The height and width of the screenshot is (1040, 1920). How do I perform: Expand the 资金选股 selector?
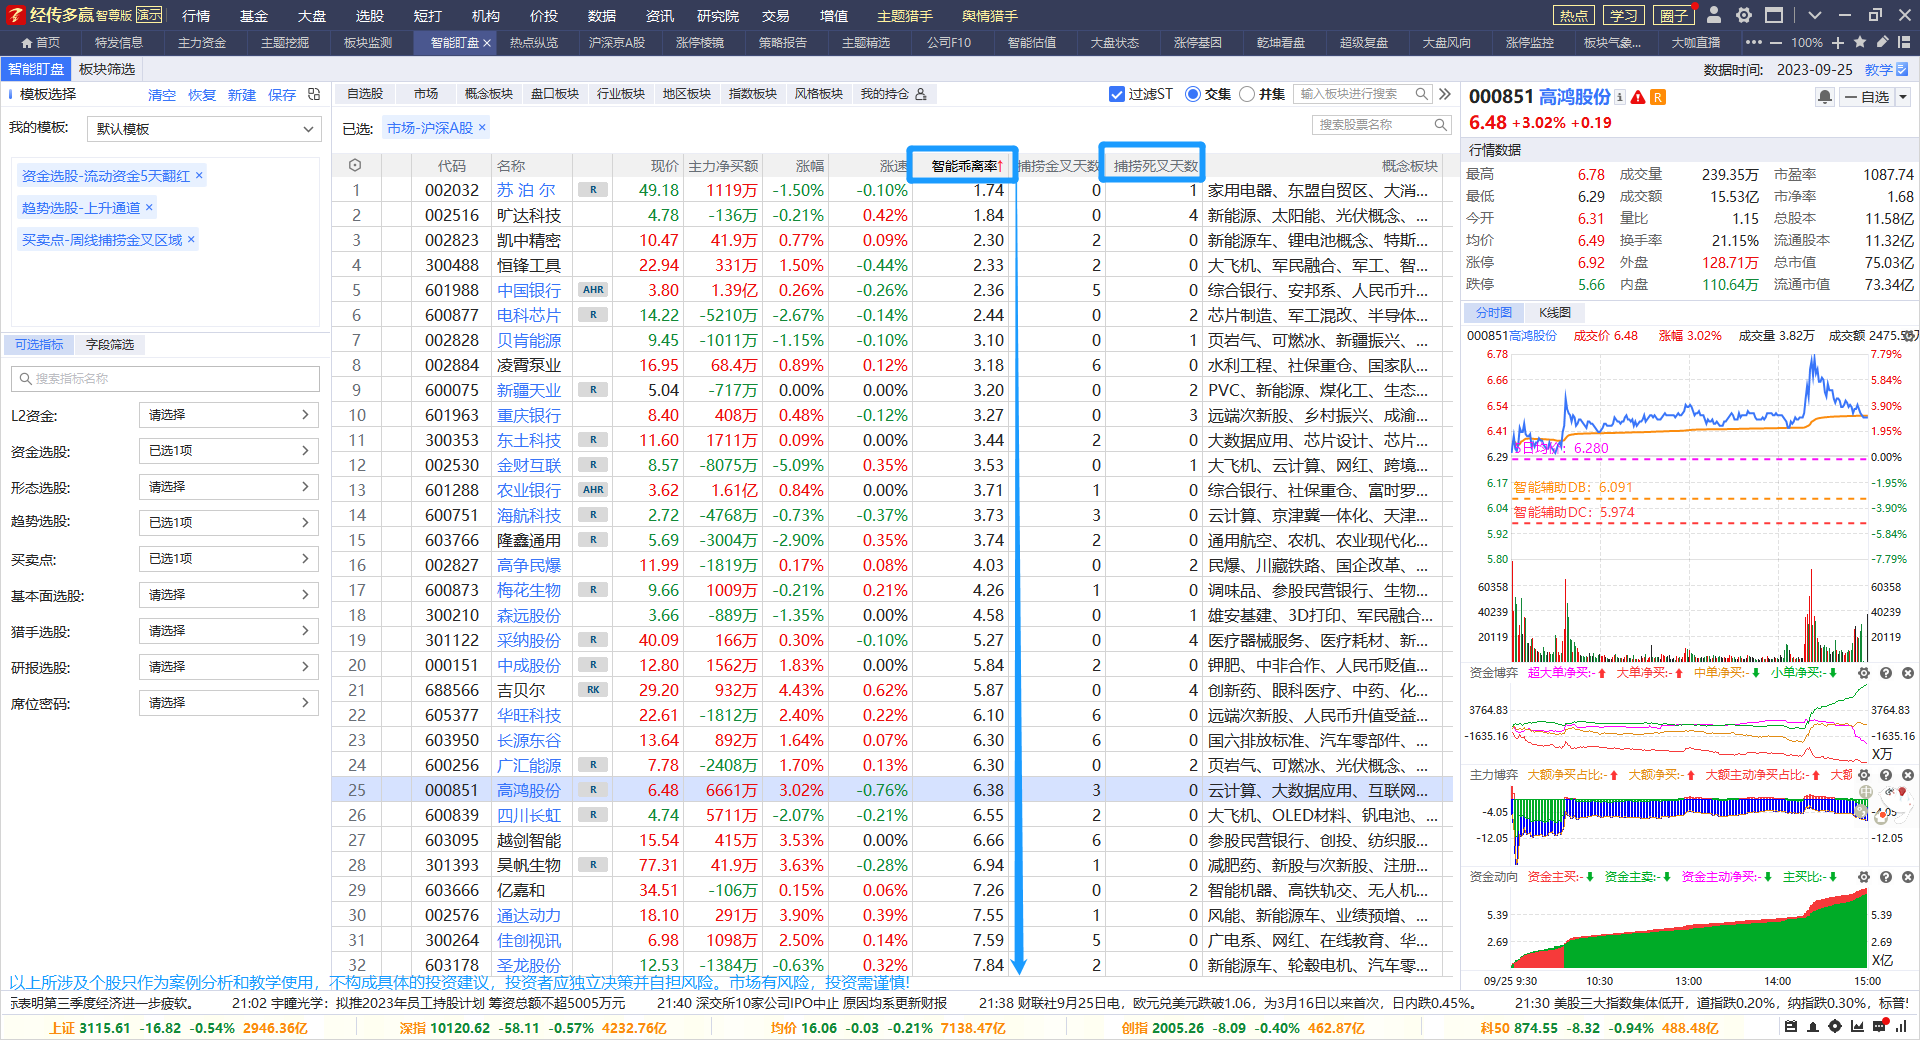point(228,451)
